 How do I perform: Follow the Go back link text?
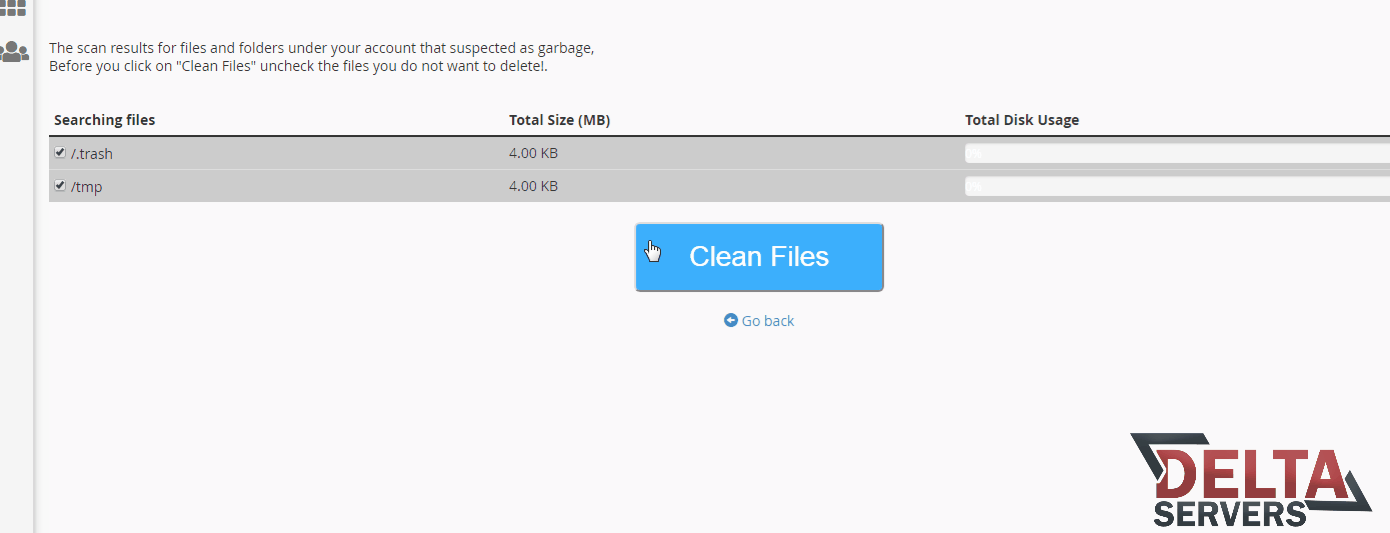[x=768, y=321]
